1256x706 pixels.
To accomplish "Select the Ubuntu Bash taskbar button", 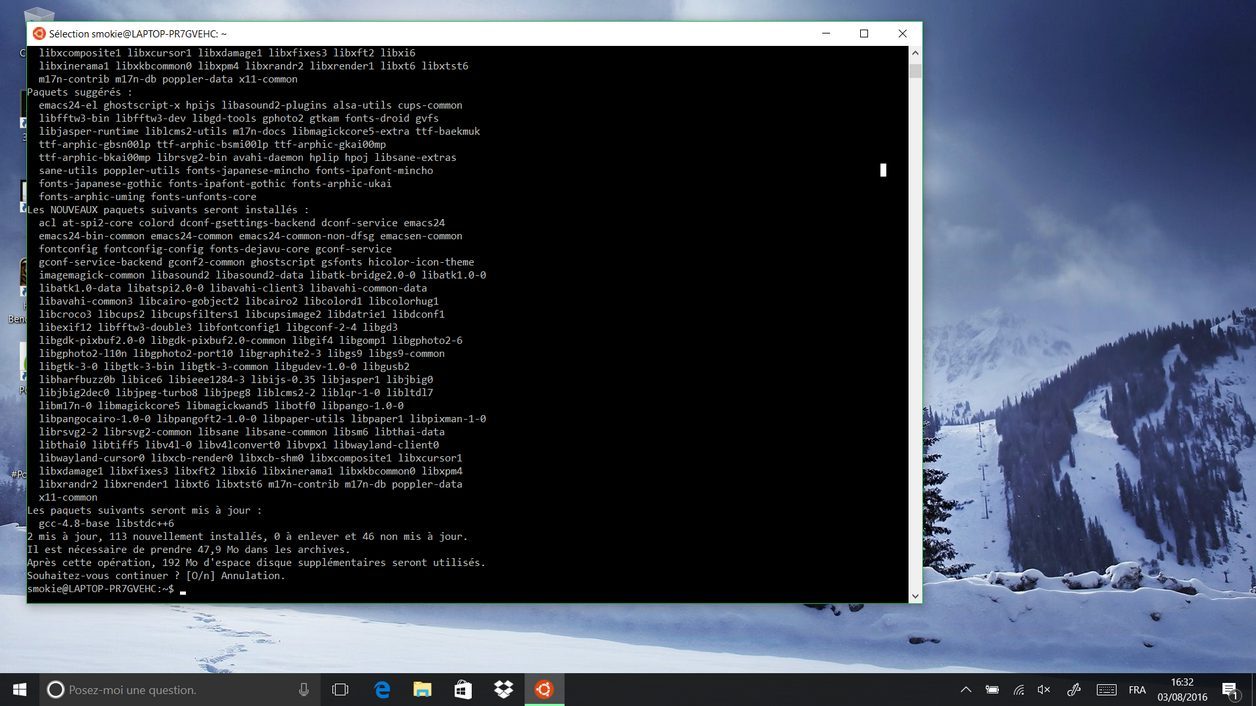I will pyautogui.click(x=544, y=689).
